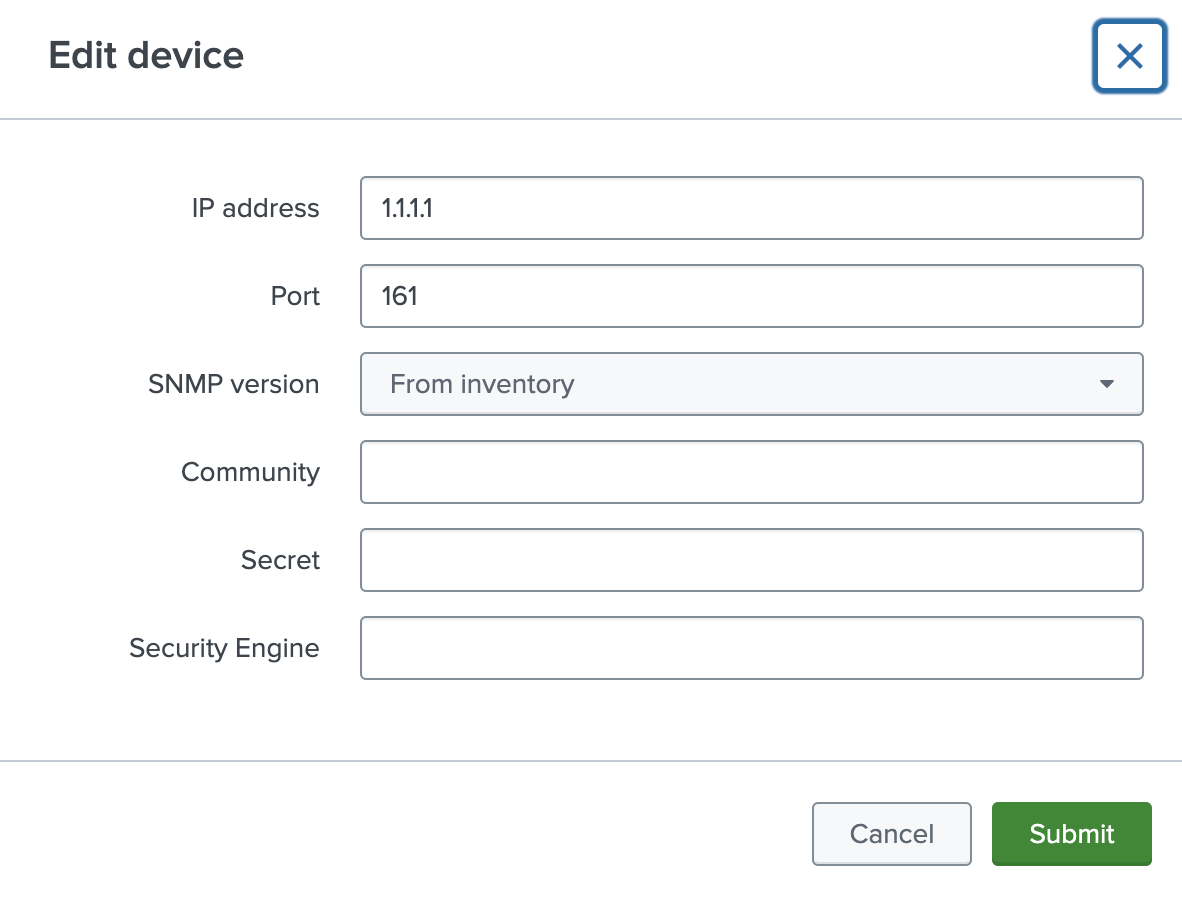Place cursor on the 161 port value
This screenshot has width=1182, height=906.
coord(400,296)
